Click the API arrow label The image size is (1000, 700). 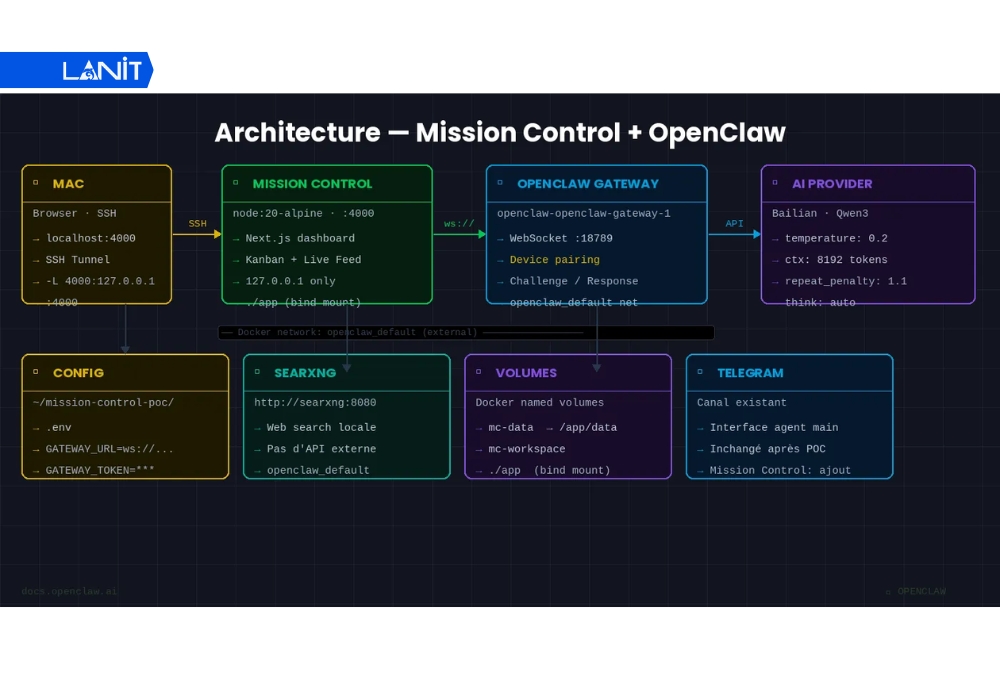(734, 224)
